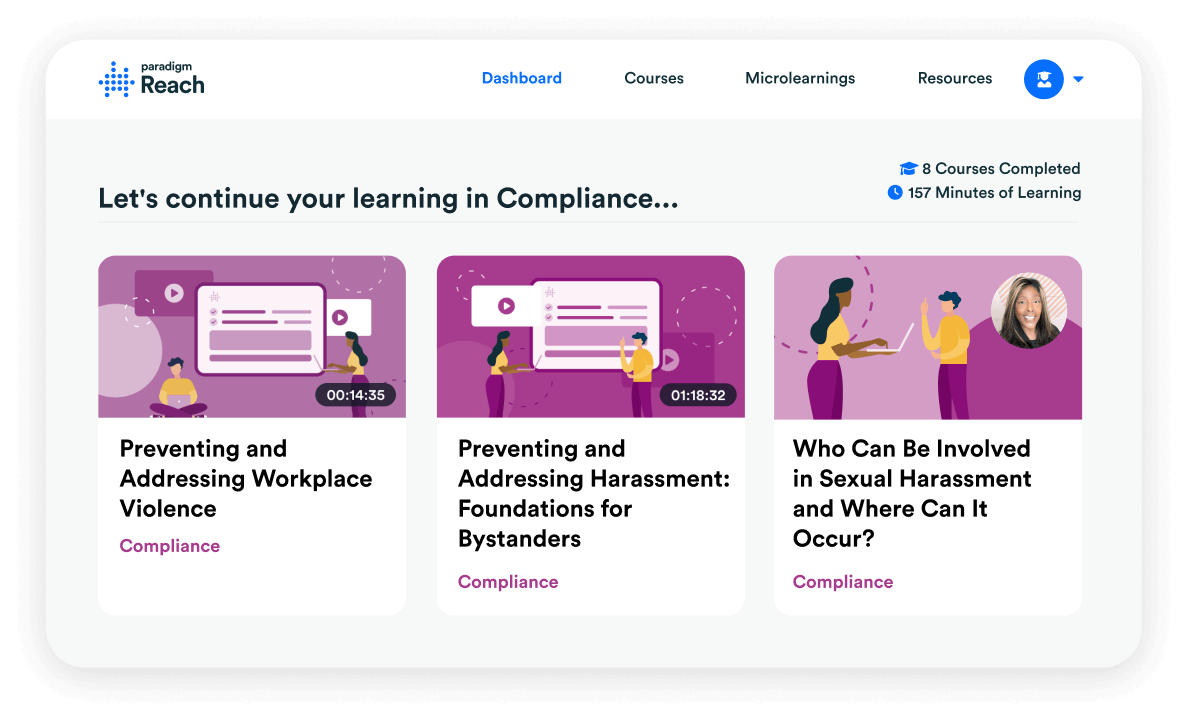Click the Paradigm Reach logo

[x=152, y=79]
